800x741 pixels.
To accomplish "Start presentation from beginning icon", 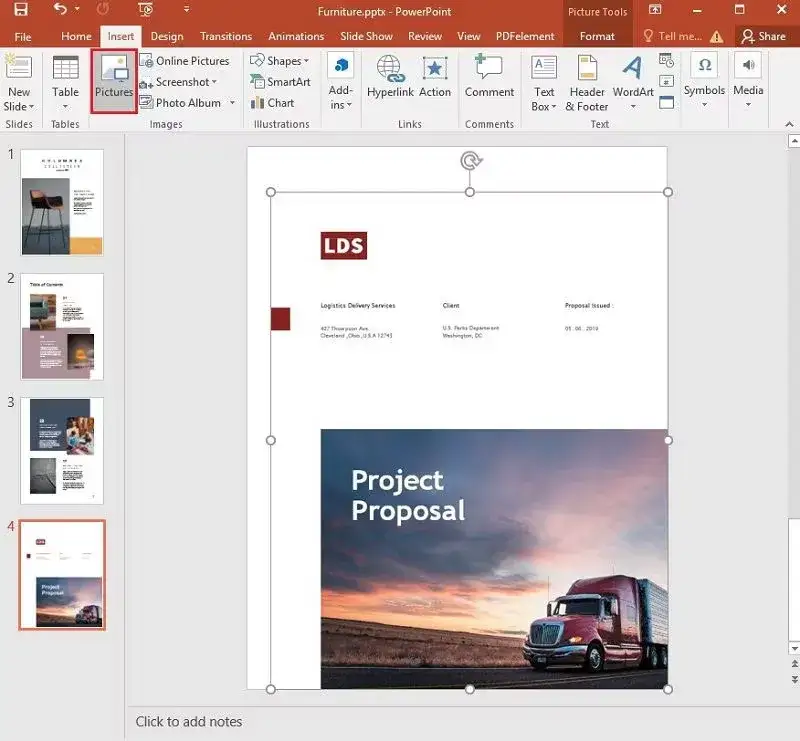I will [x=145, y=9].
